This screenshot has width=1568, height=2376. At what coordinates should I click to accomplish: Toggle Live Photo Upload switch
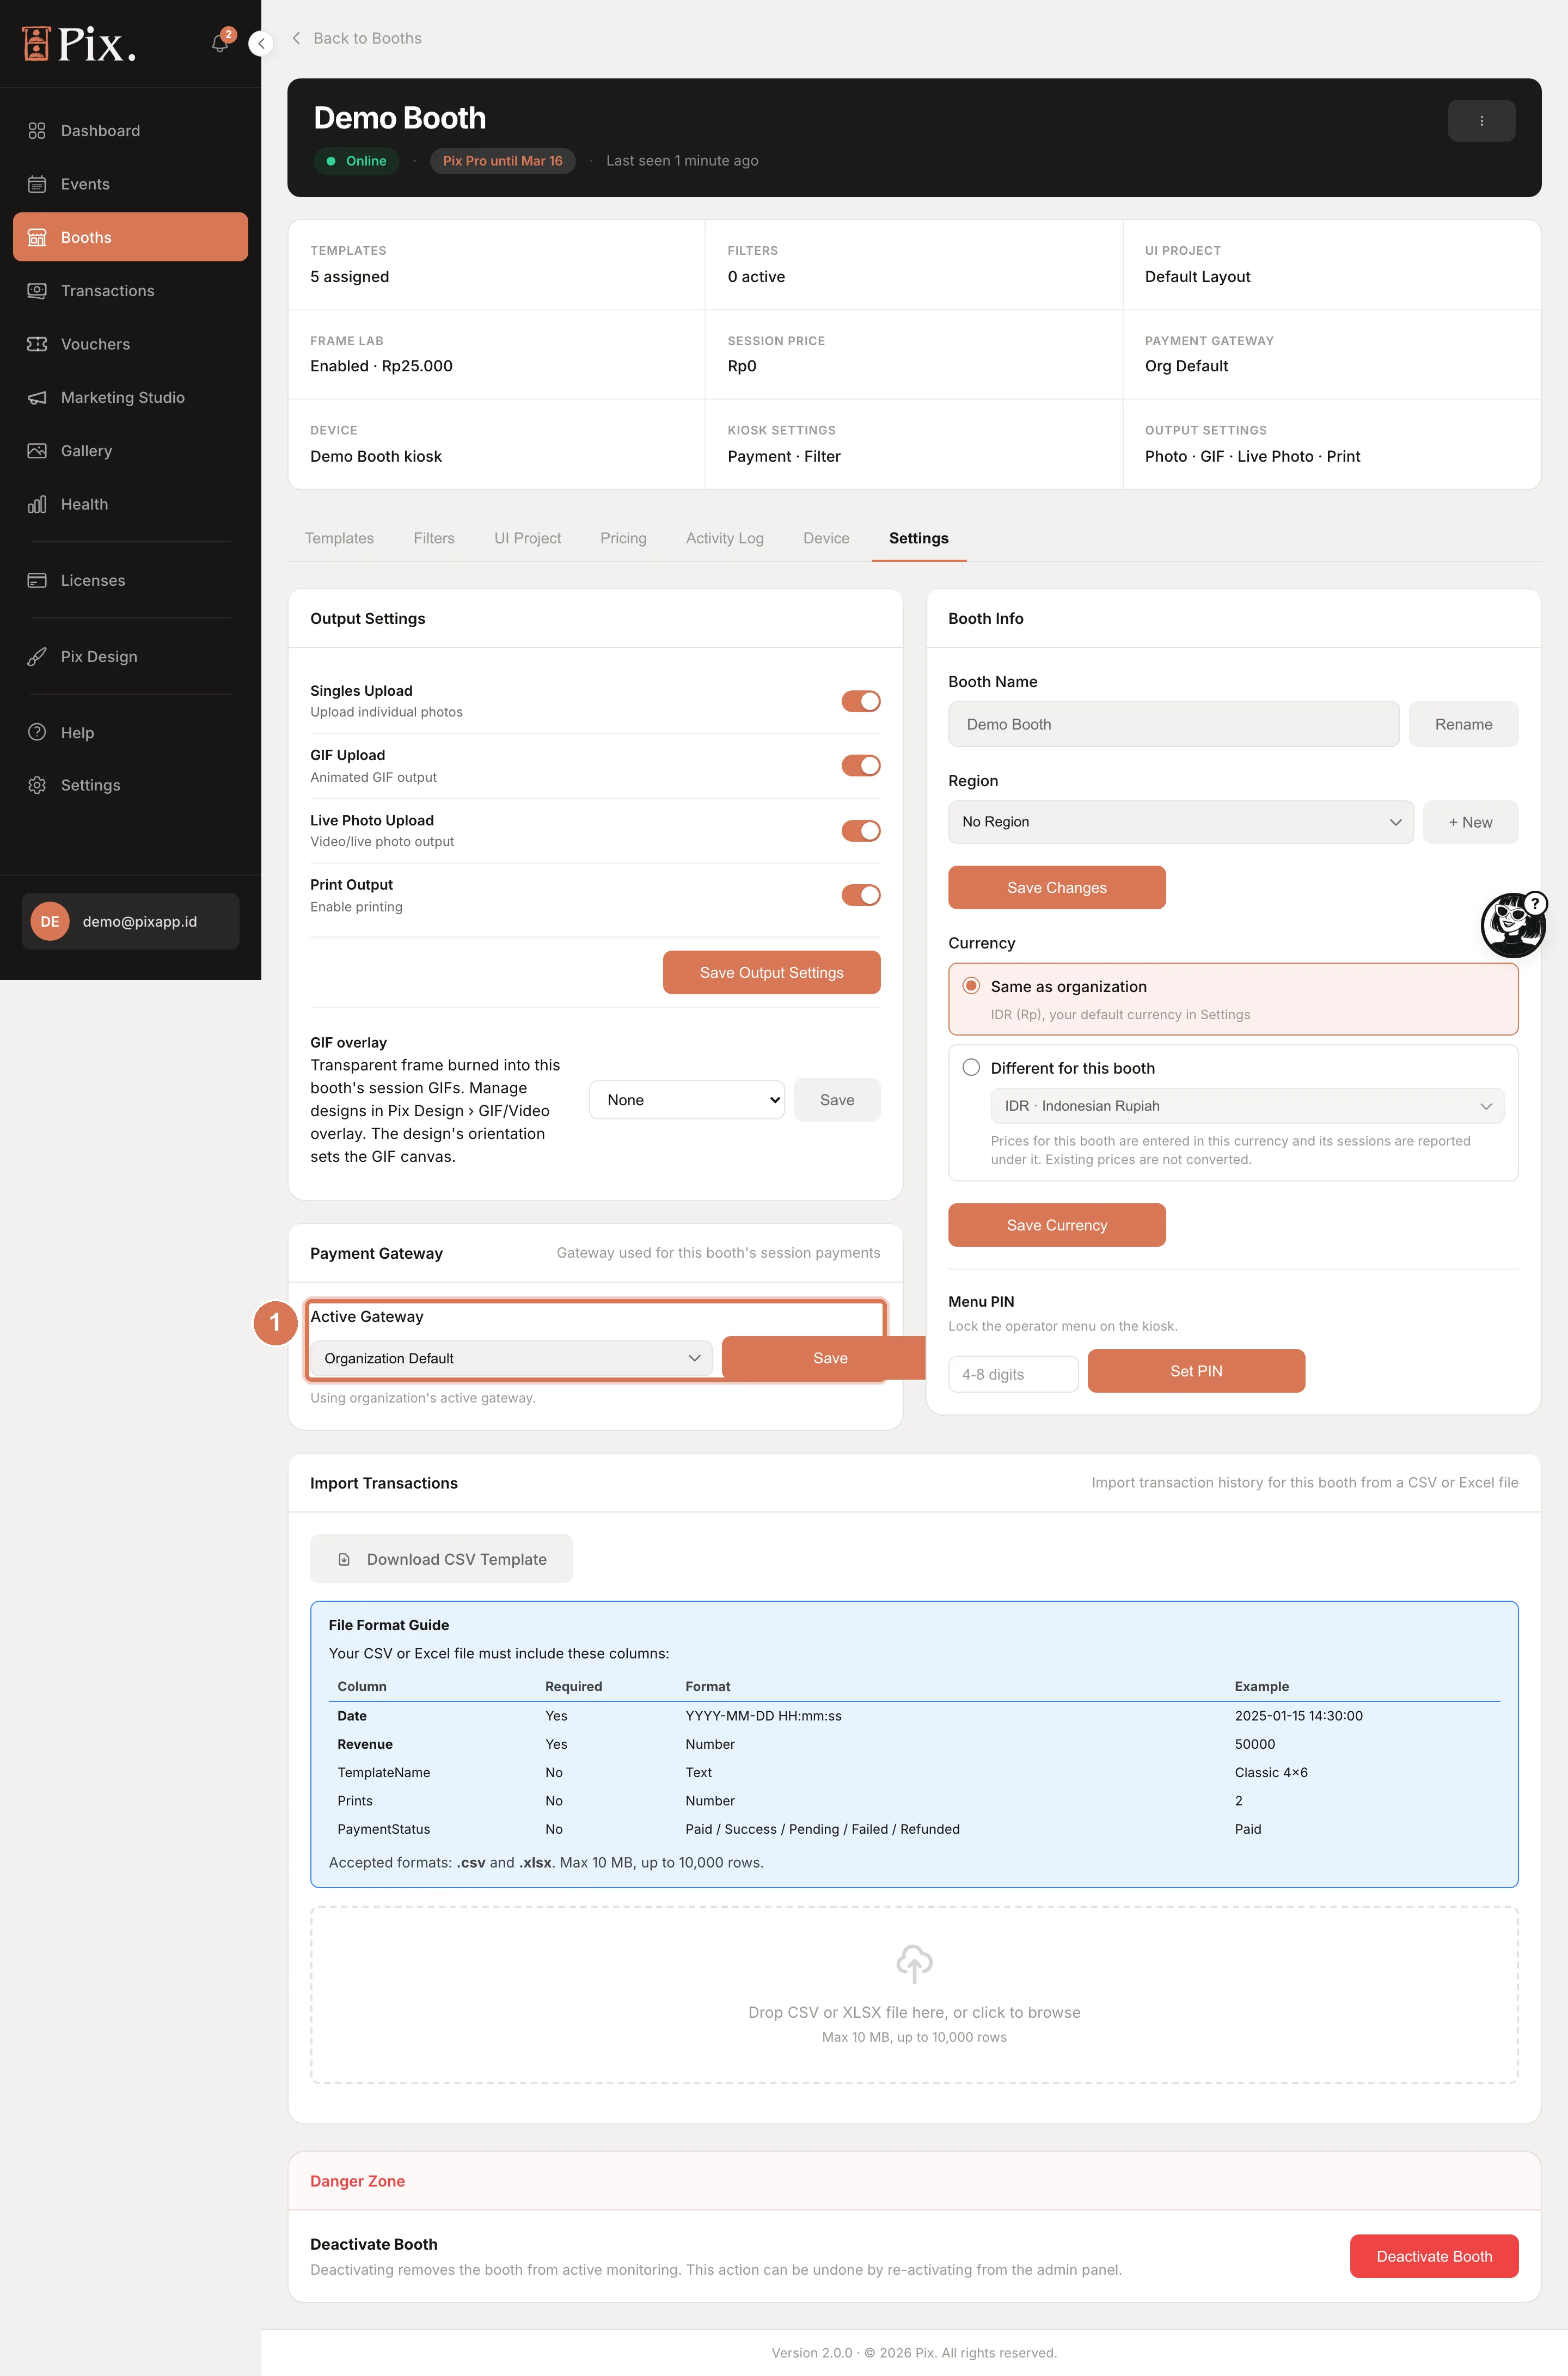coord(860,830)
